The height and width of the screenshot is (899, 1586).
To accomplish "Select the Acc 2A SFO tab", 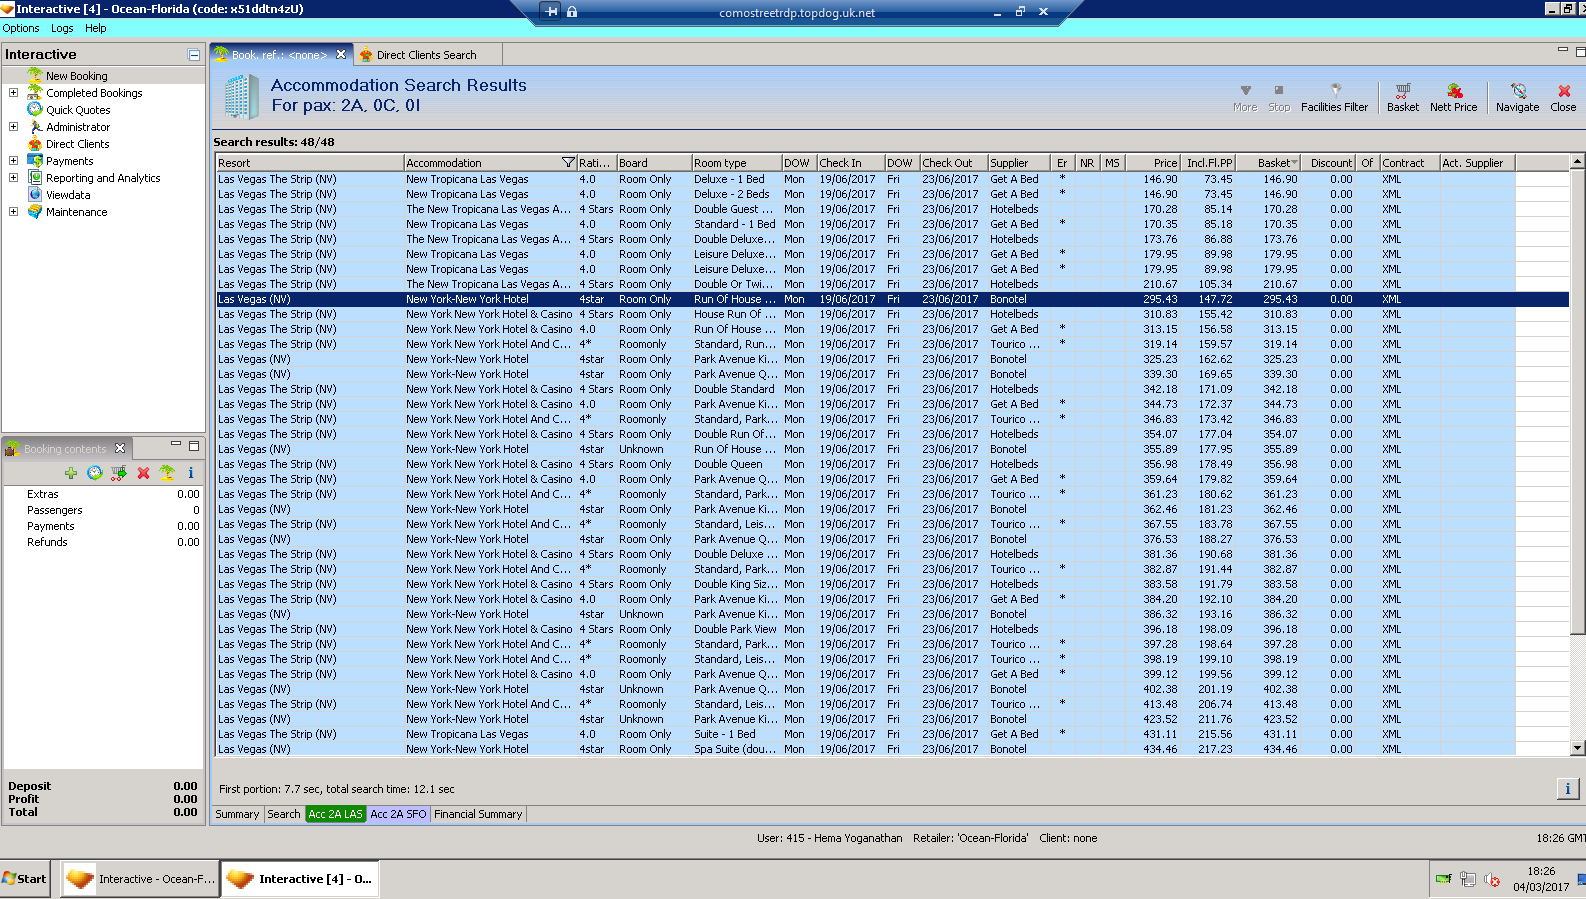I will (x=398, y=814).
